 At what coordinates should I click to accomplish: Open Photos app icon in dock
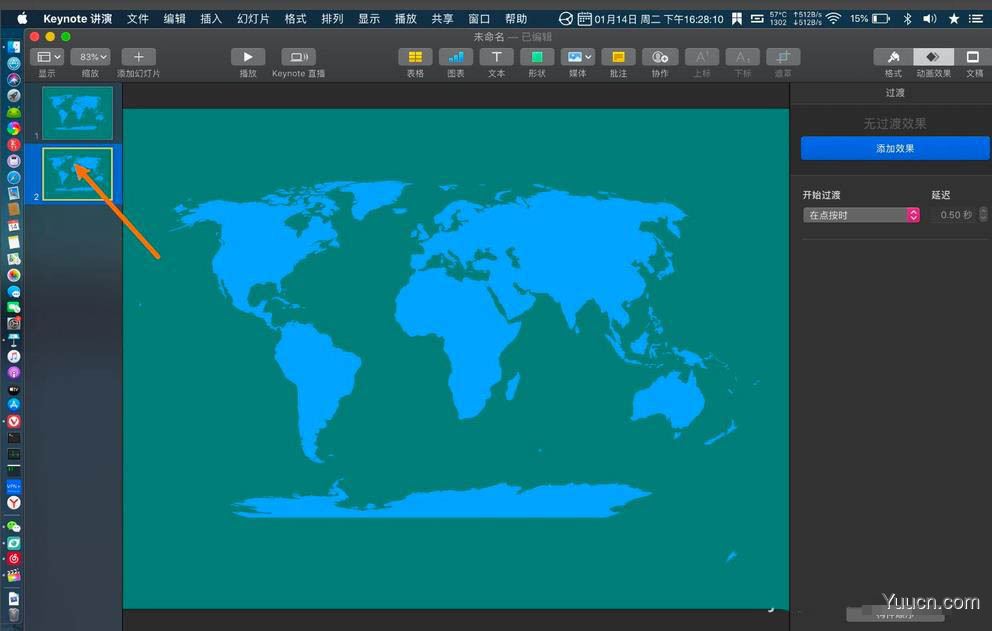14,275
